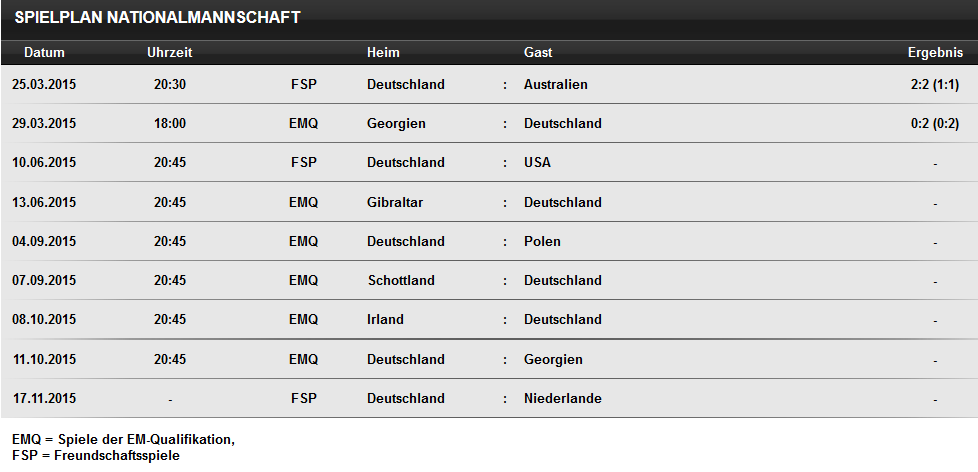Screen dimensions: 978x472
Task: Click the Ergebnis column header
Action: (x=935, y=52)
